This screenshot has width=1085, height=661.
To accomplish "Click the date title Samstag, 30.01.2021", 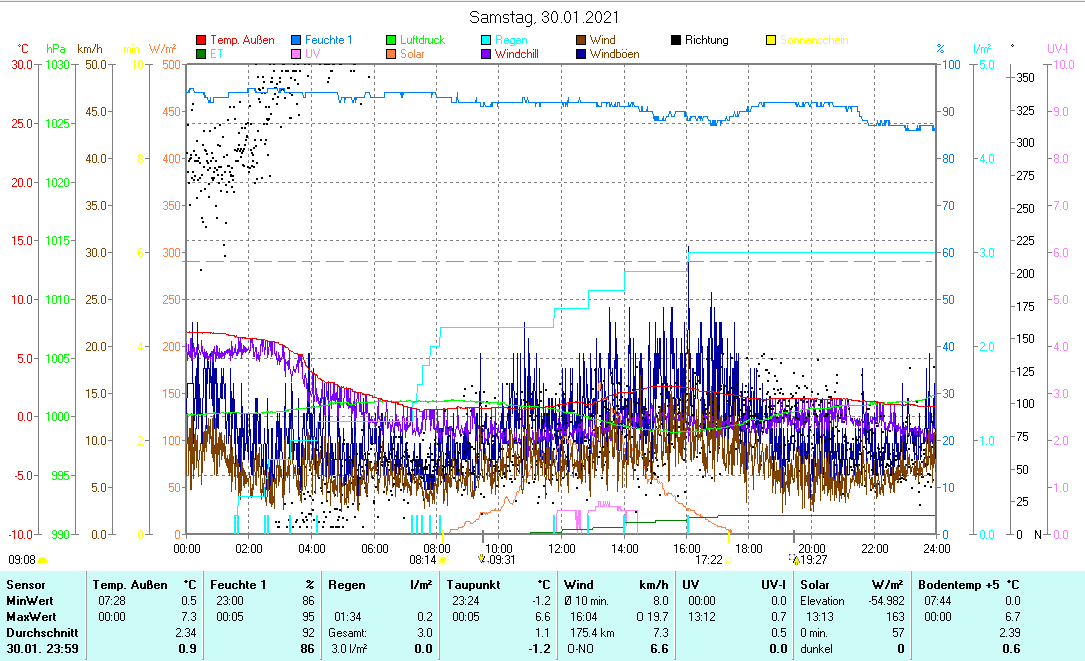I will 543,17.
